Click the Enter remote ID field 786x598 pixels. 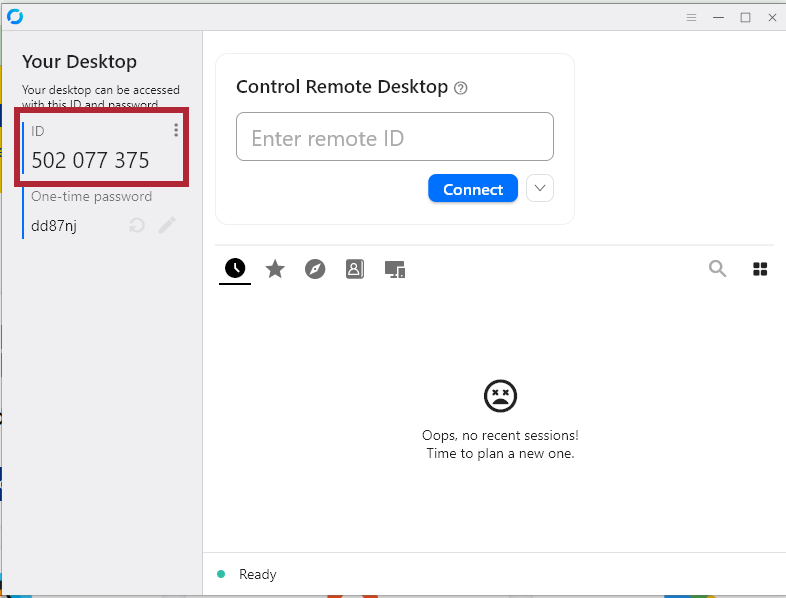click(x=395, y=137)
